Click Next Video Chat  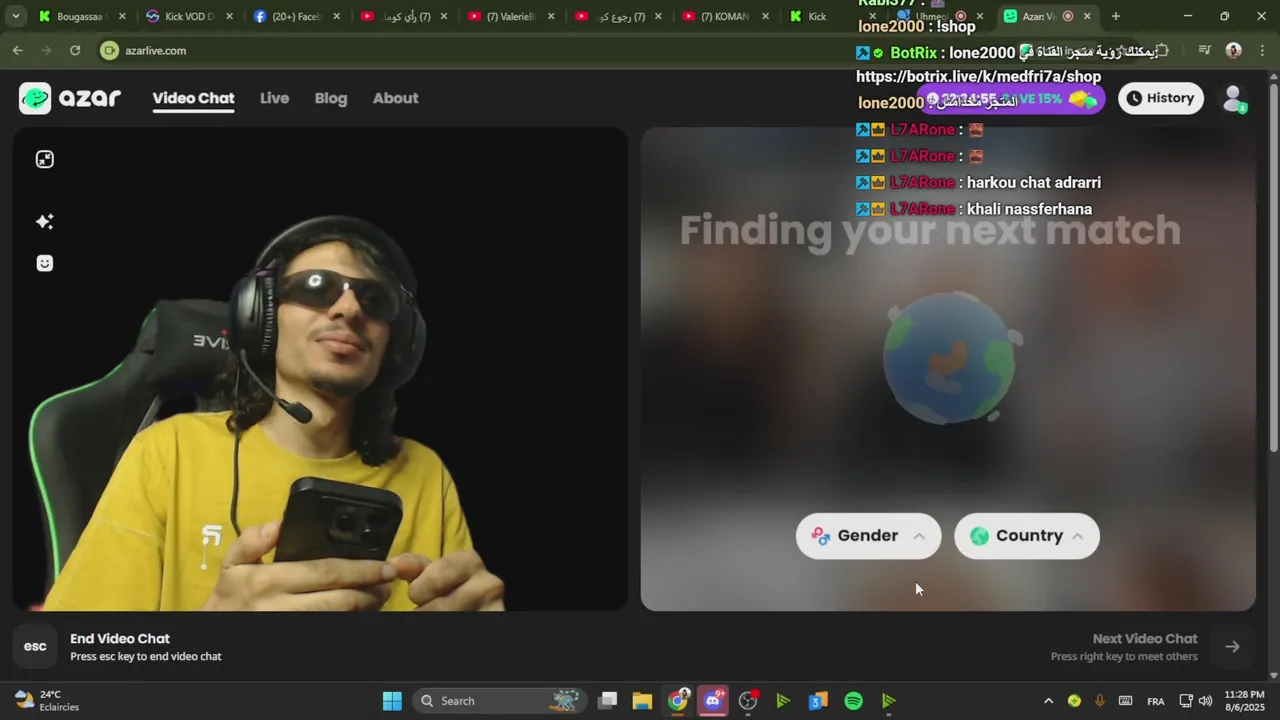tap(1145, 639)
